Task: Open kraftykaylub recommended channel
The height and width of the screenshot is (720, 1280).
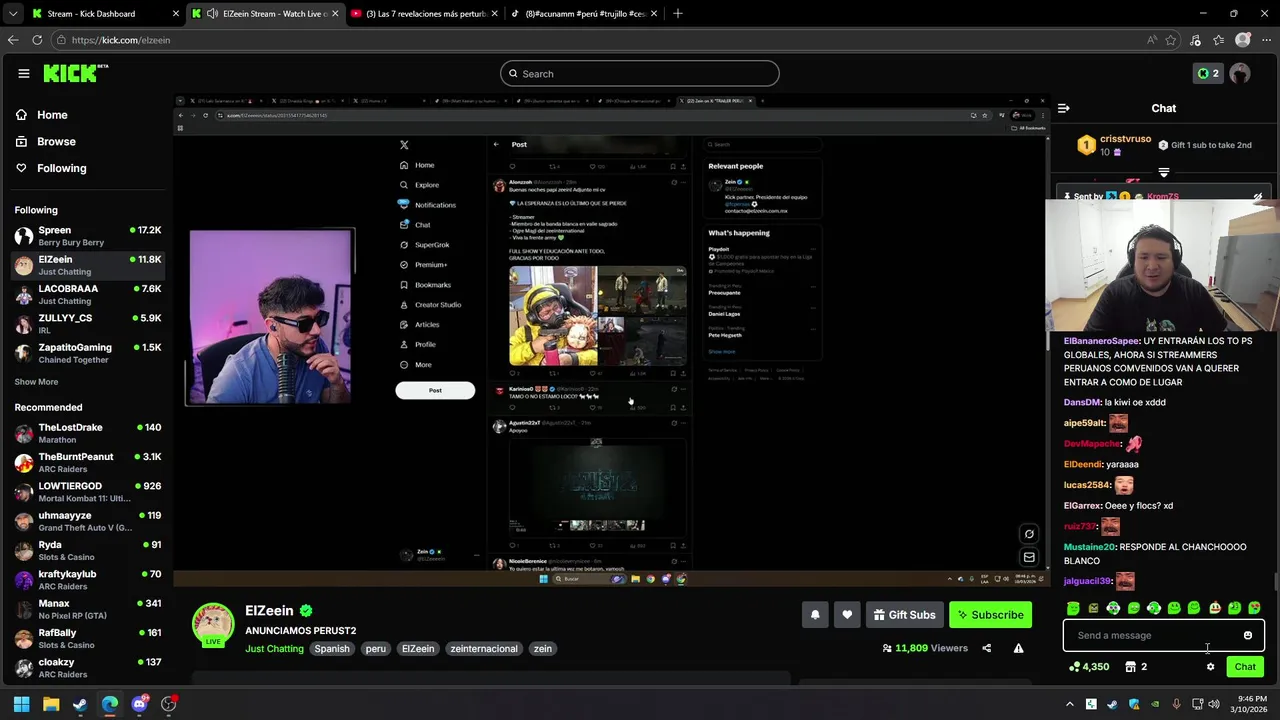Action: coord(88,580)
